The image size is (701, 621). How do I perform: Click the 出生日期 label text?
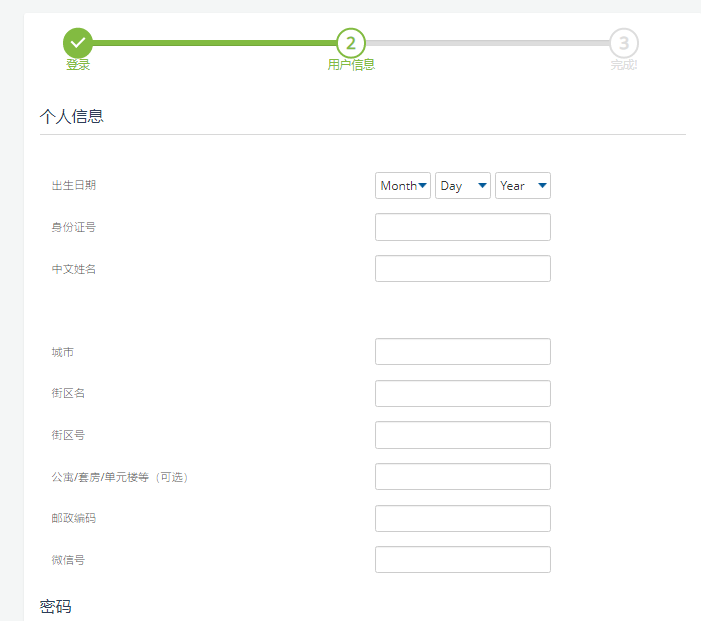74,185
